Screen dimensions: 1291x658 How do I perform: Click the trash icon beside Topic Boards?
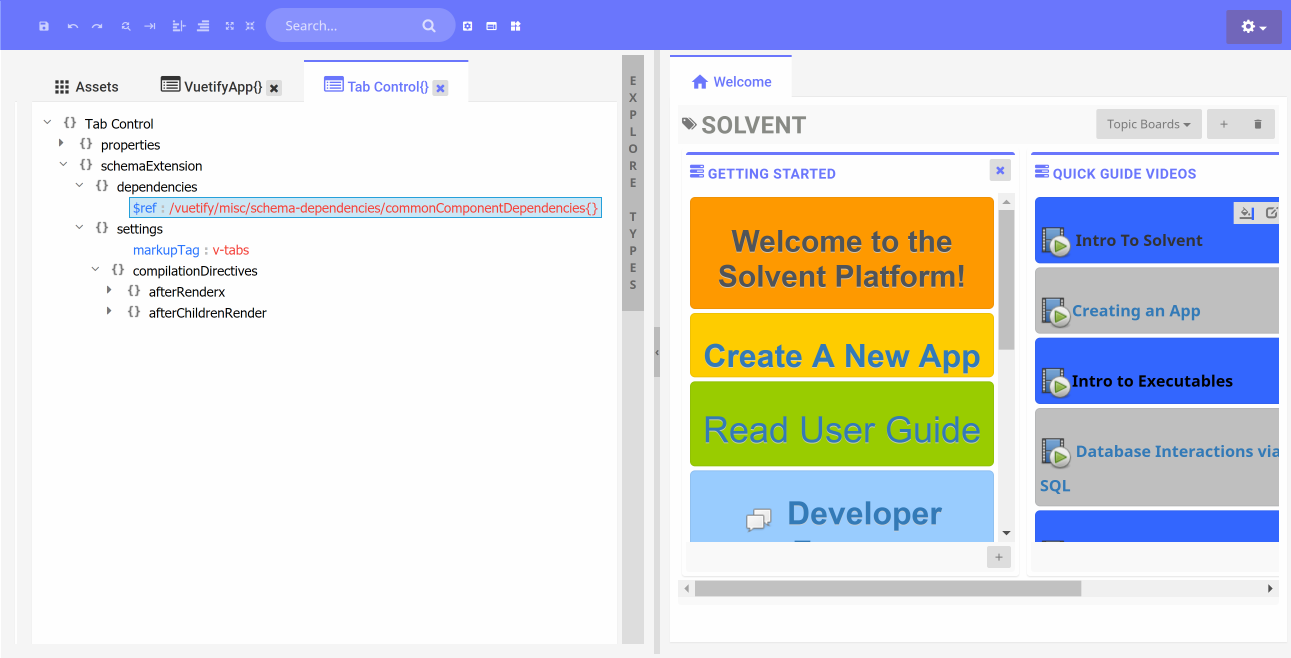[x=1257, y=124]
